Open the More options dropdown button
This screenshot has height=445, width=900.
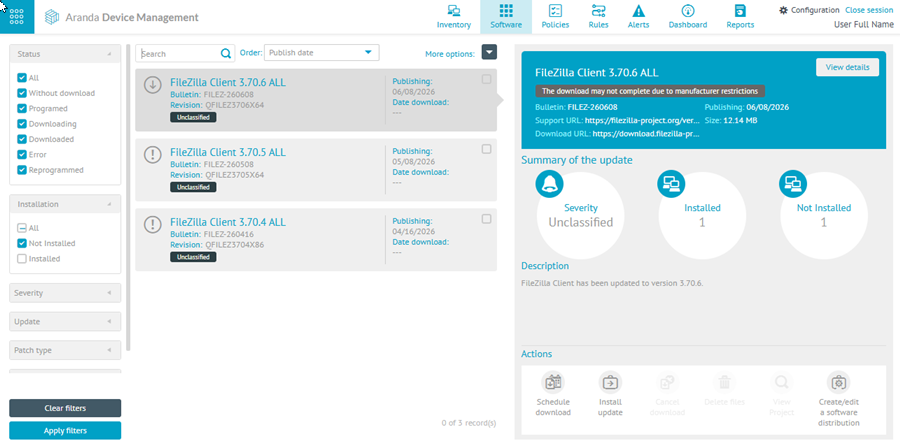coord(489,52)
